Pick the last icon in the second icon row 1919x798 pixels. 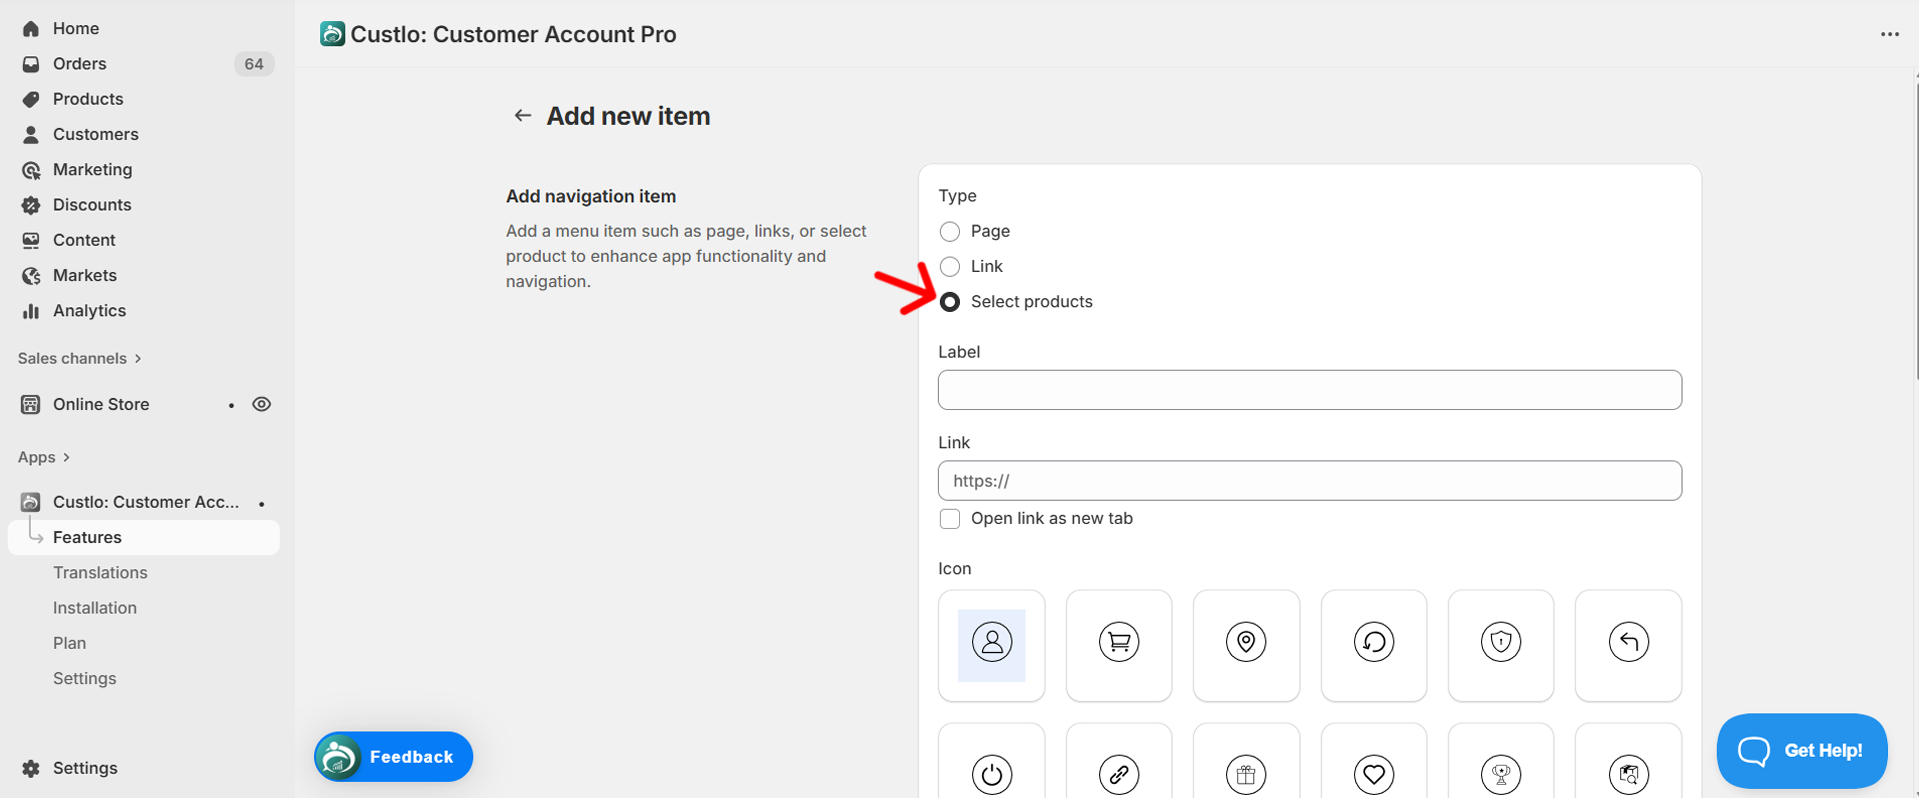[1628, 773]
